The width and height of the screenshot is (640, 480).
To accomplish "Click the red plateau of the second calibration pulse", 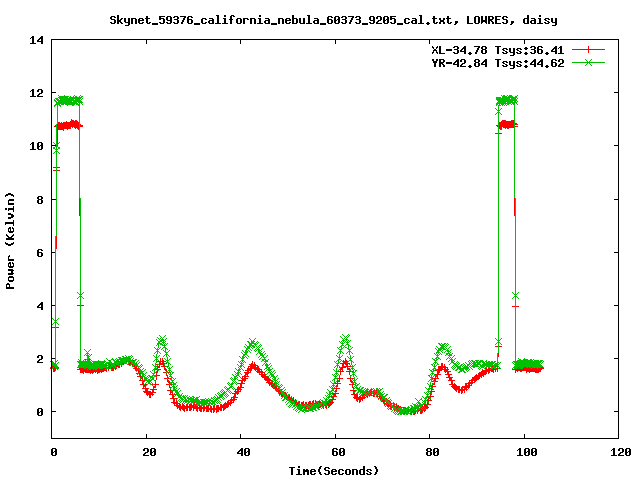I will pos(508,124).
